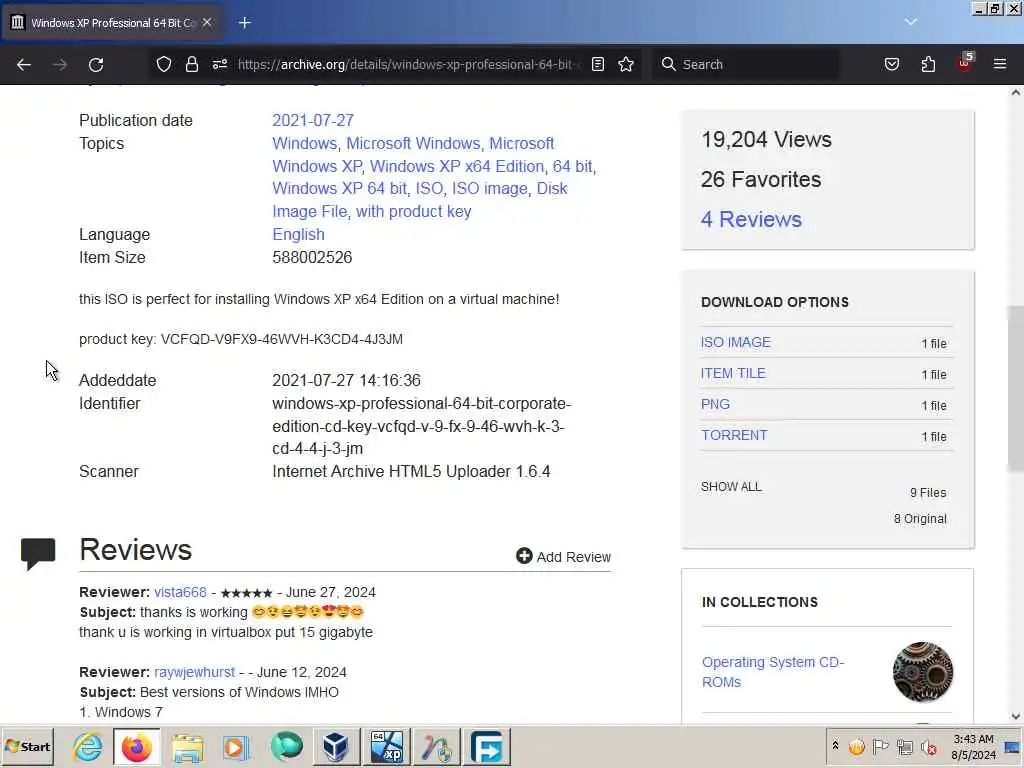Close the Windows XP Professional tab
The height and width of the screenshot is (768, 1024).
pos(207,22)
